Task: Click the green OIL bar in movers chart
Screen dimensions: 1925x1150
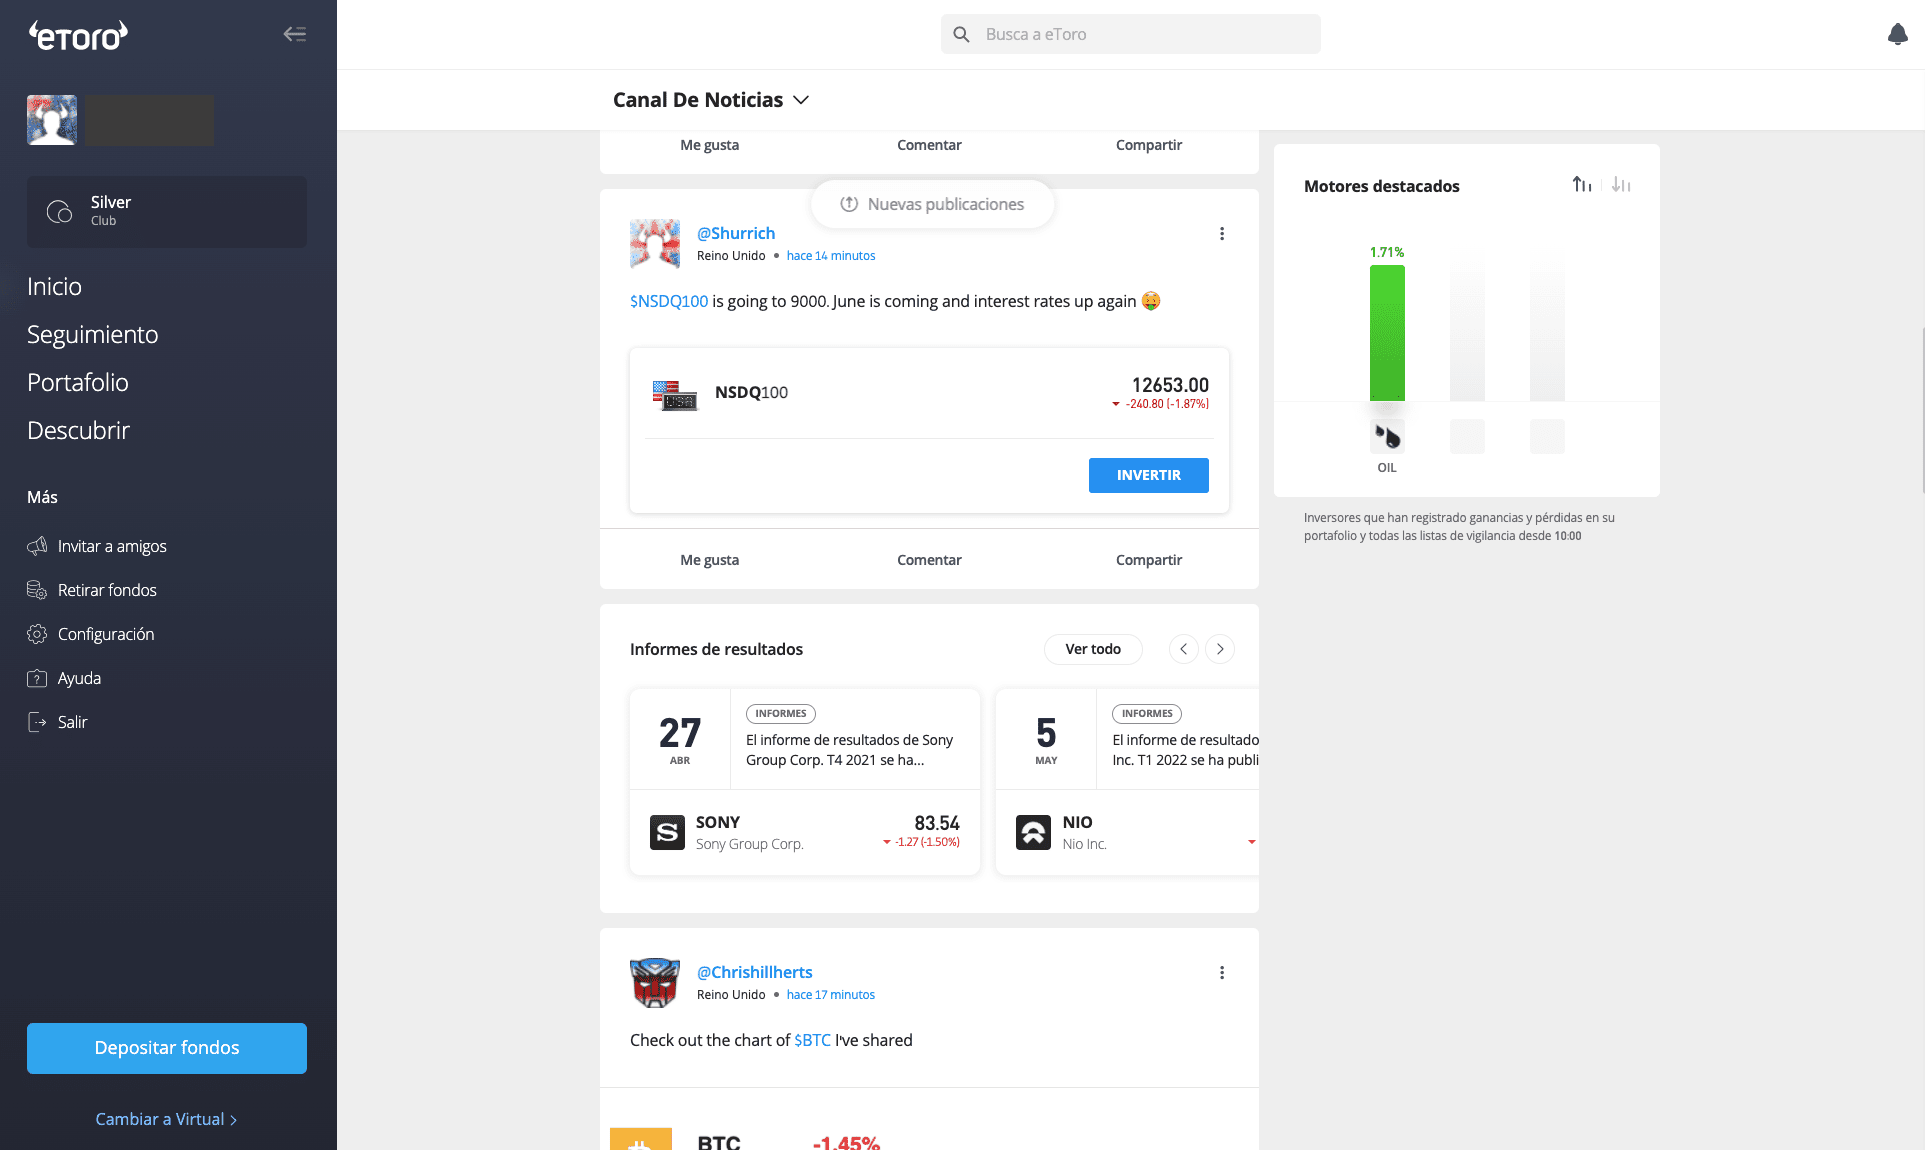Action: [1387, 333]
